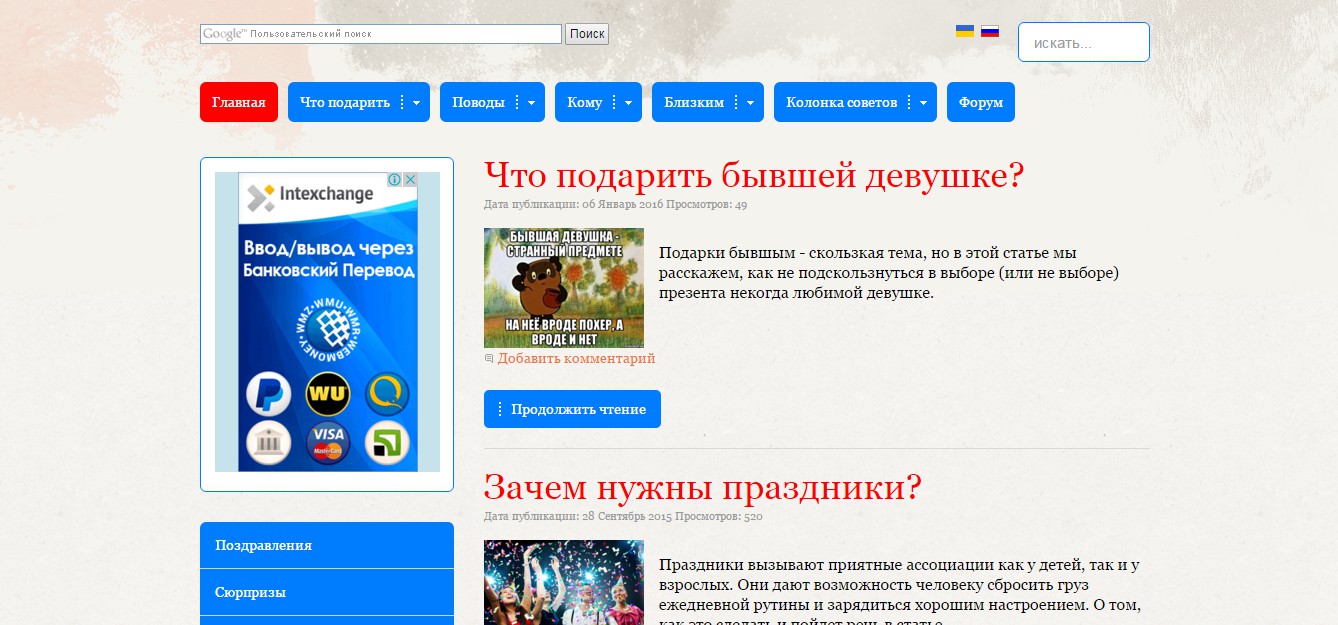
Task: Click the 'Поиск' Google search button
Action: (587, 34)
